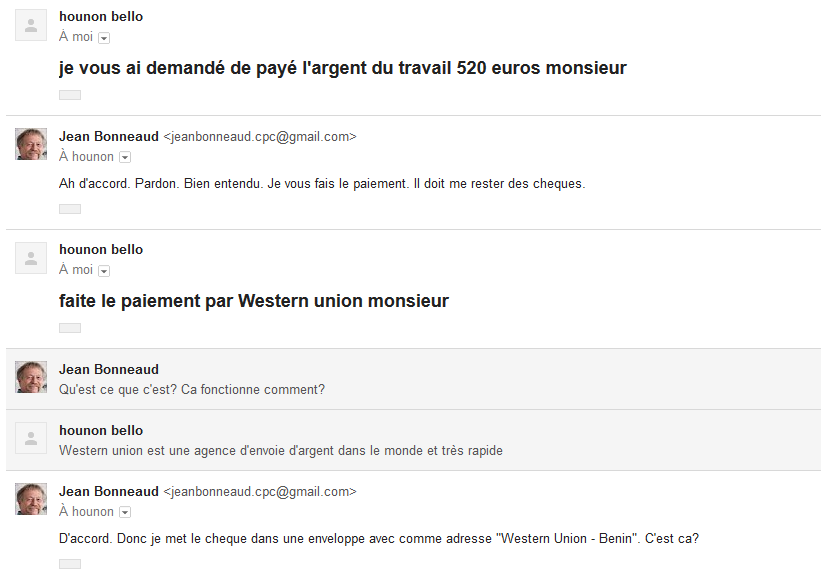
Task: Click hounon bello's avatar beside "faite le paiement" message
Action: (31, 258)
